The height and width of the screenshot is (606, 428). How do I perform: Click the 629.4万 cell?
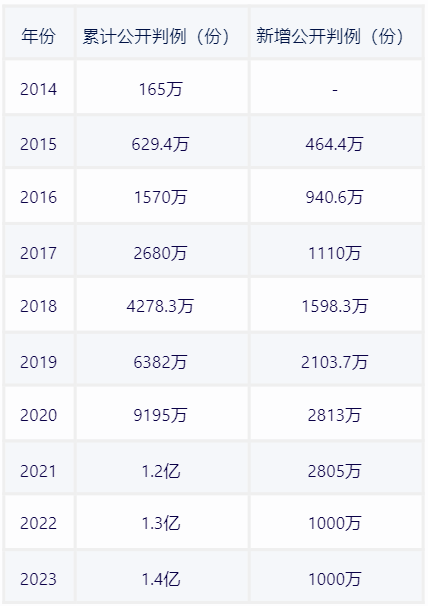point(162,142)
